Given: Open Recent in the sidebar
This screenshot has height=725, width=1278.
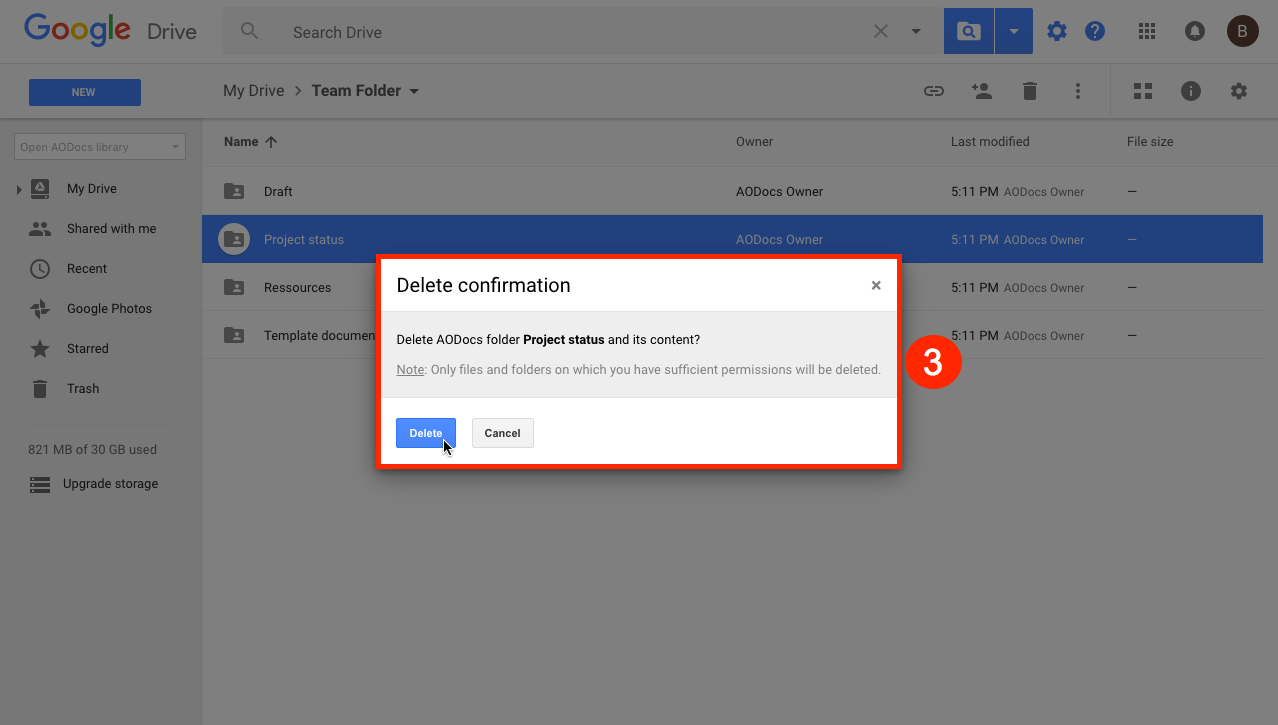Looking at the screenshot, I should pos(87,269).
